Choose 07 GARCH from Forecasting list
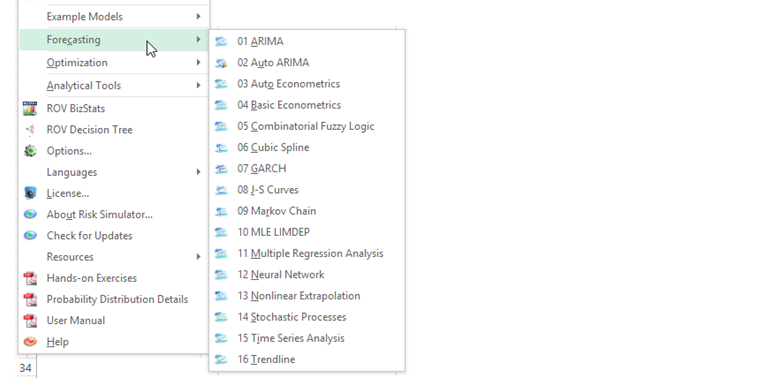Image resolution: width=773 pixels, height=381 pixels. [307, 169]
